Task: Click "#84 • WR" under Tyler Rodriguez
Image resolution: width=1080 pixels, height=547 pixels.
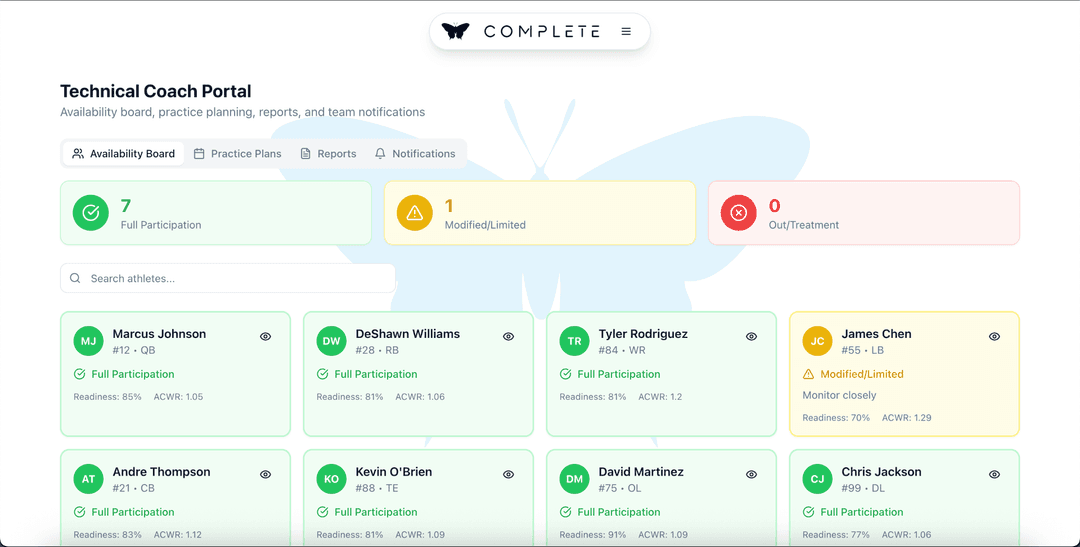Action: pos(622,350)
